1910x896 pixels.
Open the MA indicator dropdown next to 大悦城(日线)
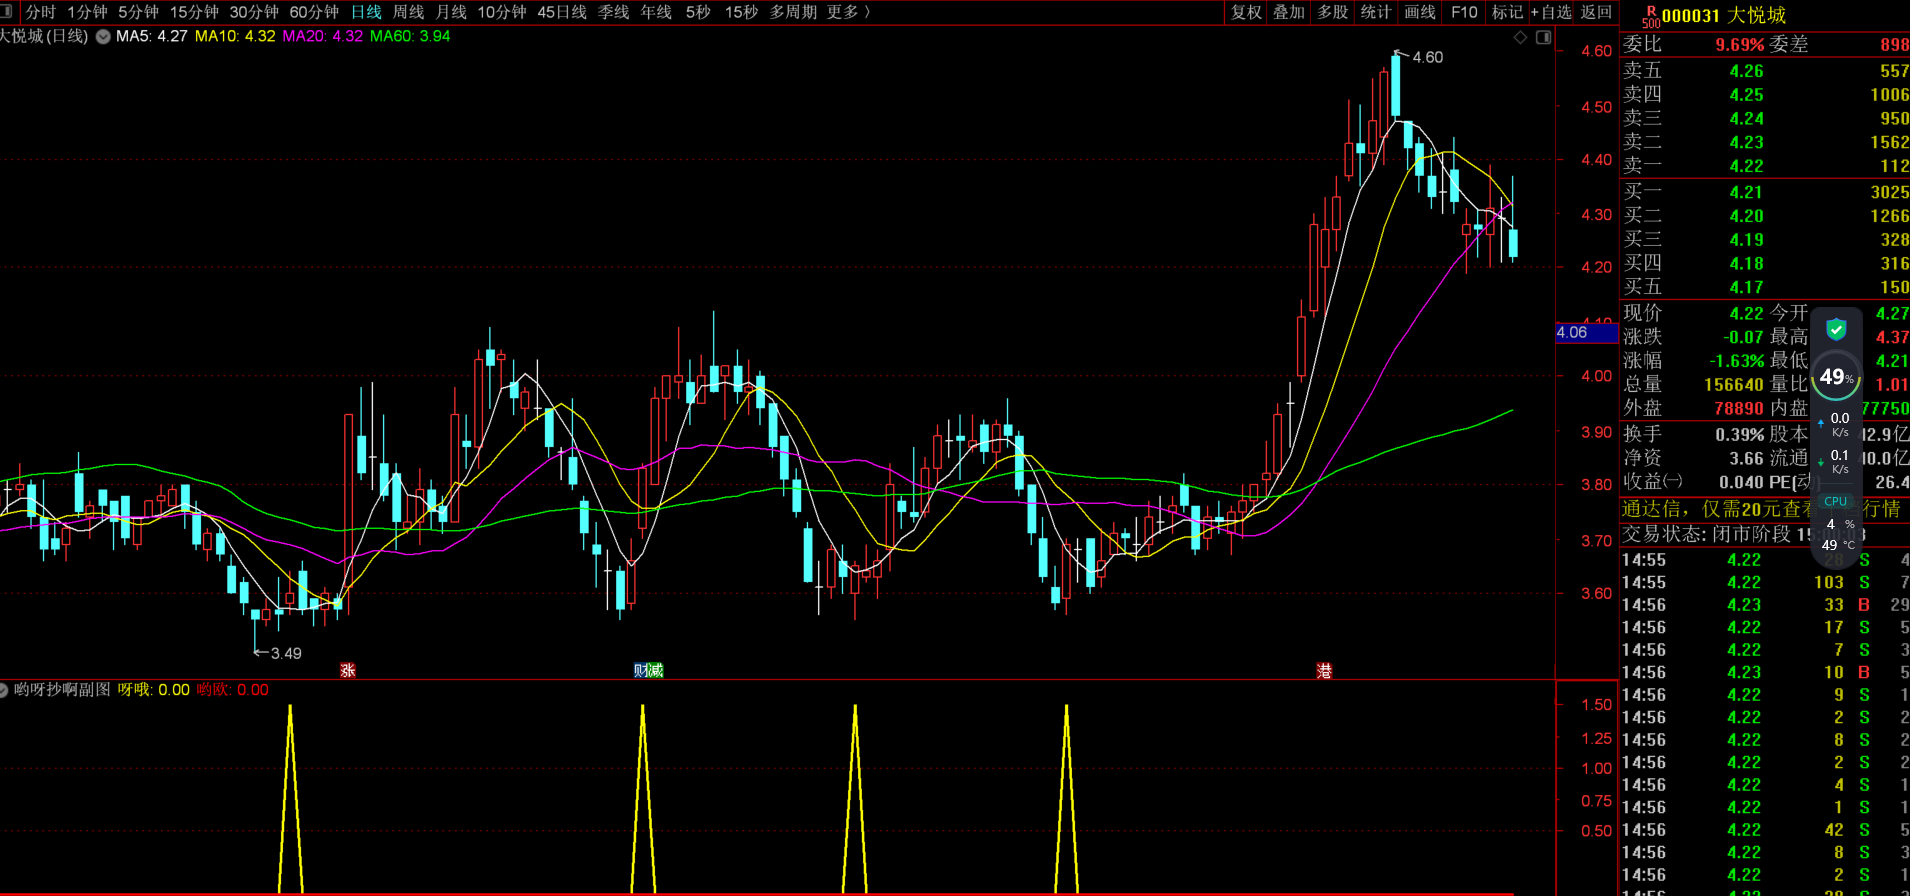[x=103, y=36]
